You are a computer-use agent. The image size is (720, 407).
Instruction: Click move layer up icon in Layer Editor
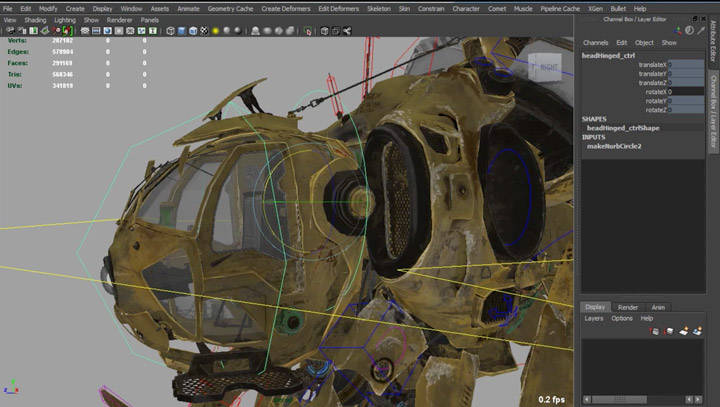tap(654, 331)
